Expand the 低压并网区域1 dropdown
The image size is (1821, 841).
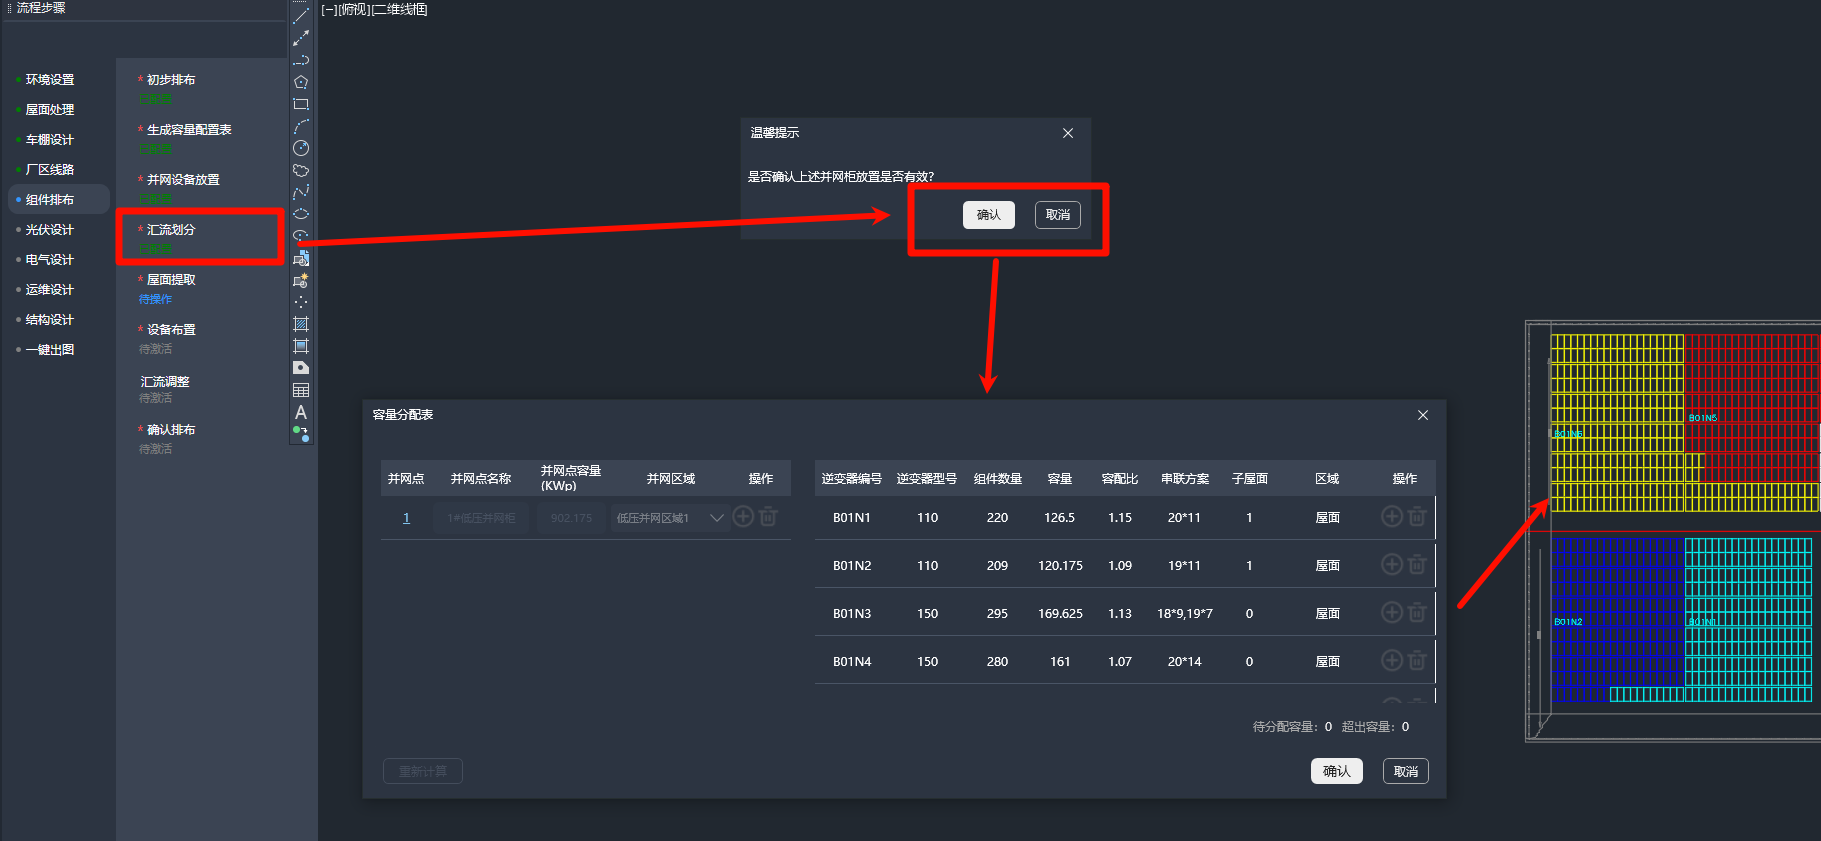[x=716, y=518]
